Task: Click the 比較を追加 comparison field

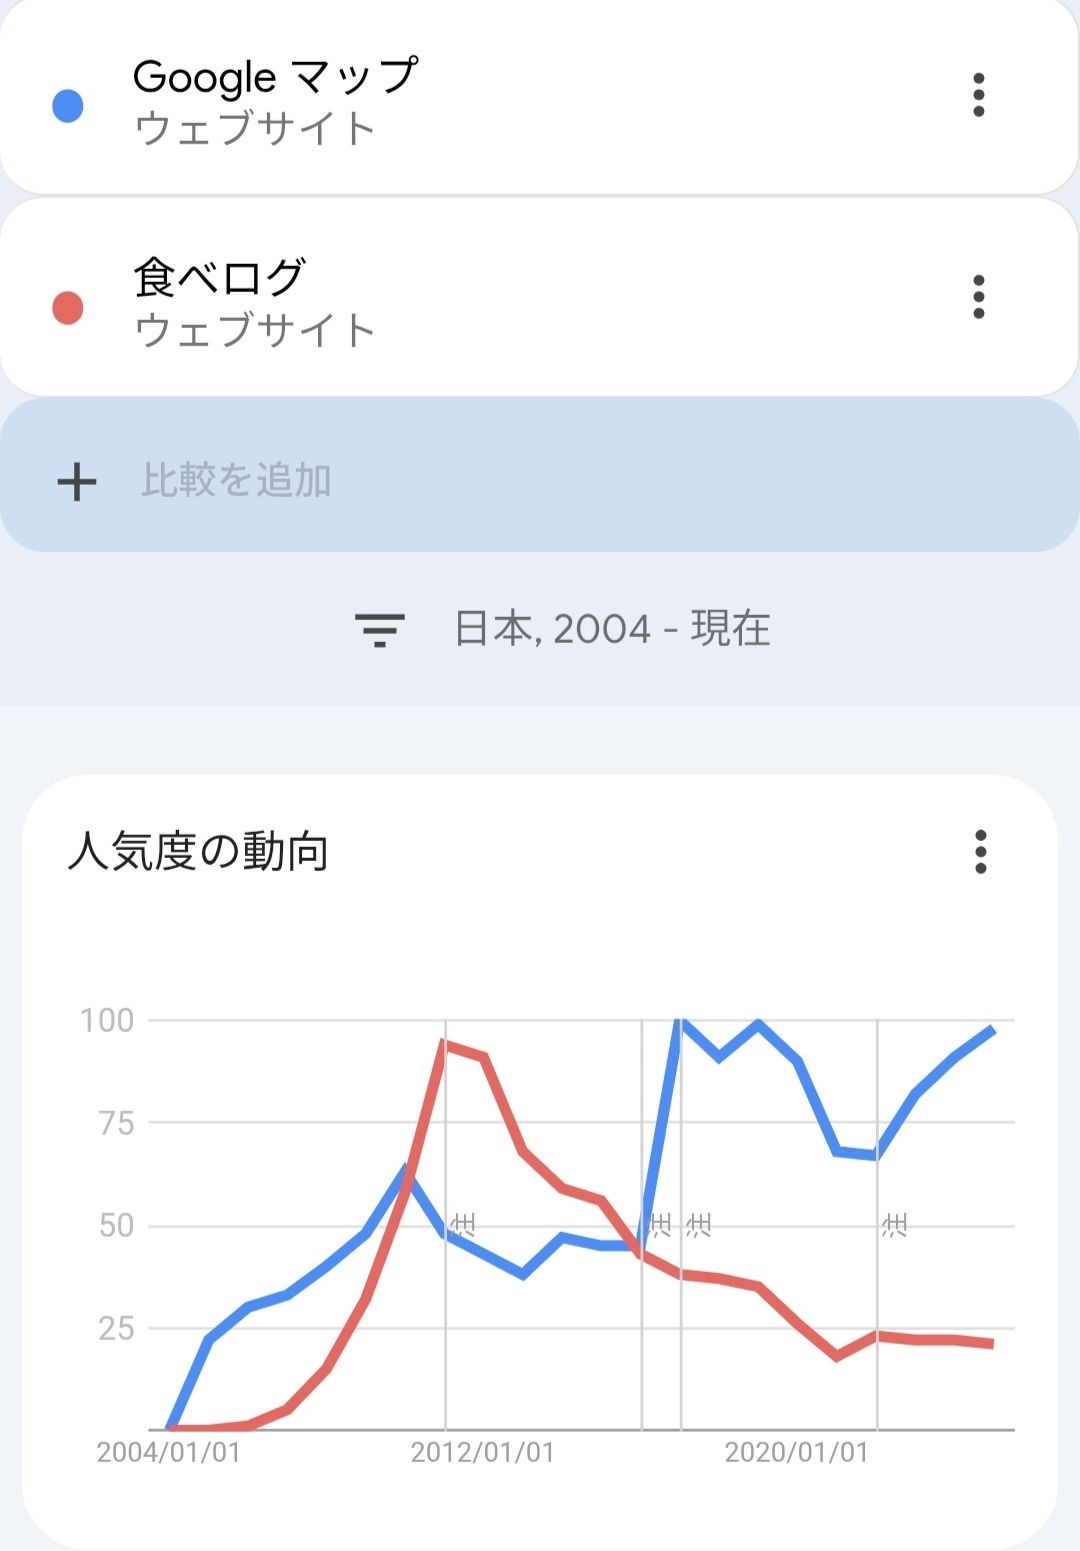Action: pos(236,481)
